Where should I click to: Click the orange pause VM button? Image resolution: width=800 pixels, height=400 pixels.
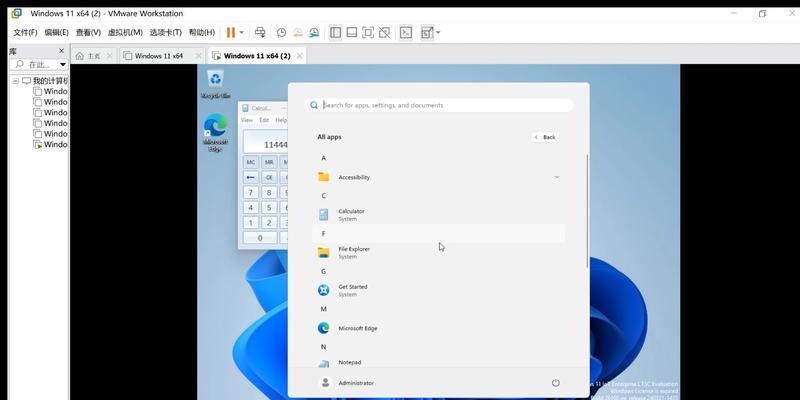pos(231,33)
